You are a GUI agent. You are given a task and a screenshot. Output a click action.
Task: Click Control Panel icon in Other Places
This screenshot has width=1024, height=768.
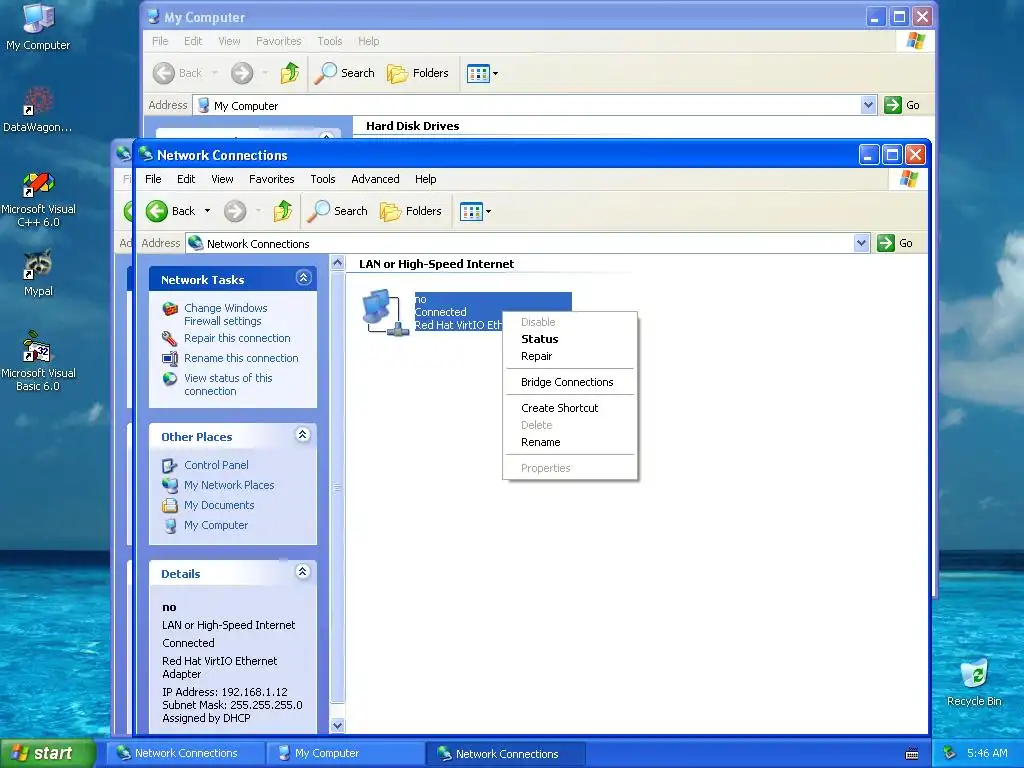(170, 465)
